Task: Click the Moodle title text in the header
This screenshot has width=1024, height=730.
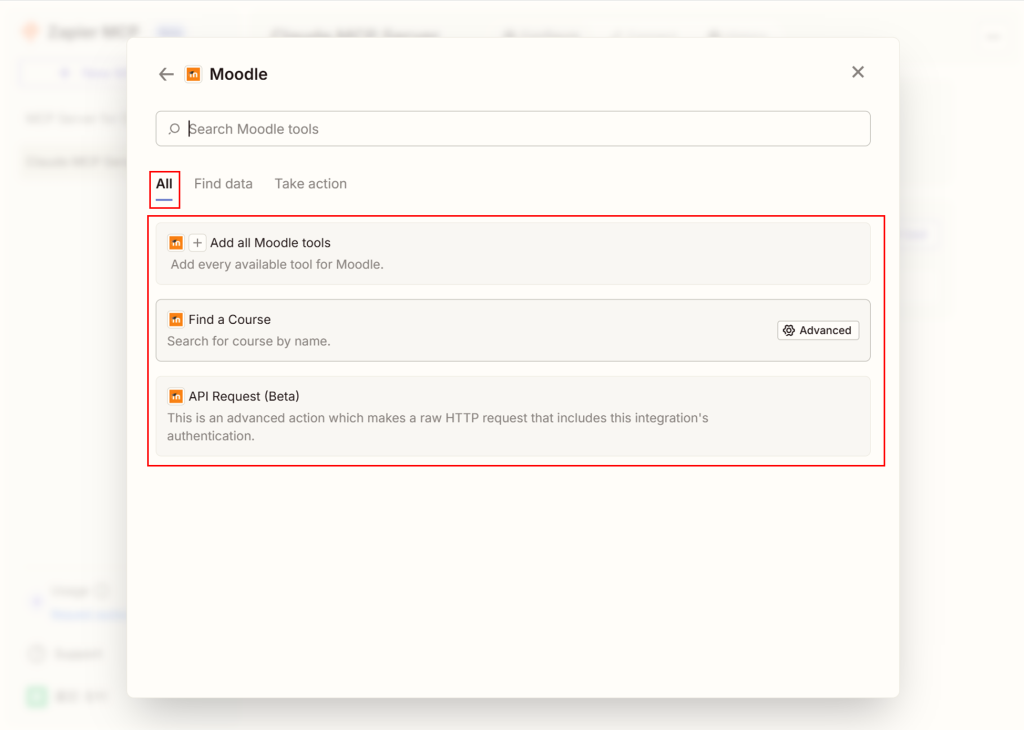Action: pyautogui.click(x=238, y=74)
